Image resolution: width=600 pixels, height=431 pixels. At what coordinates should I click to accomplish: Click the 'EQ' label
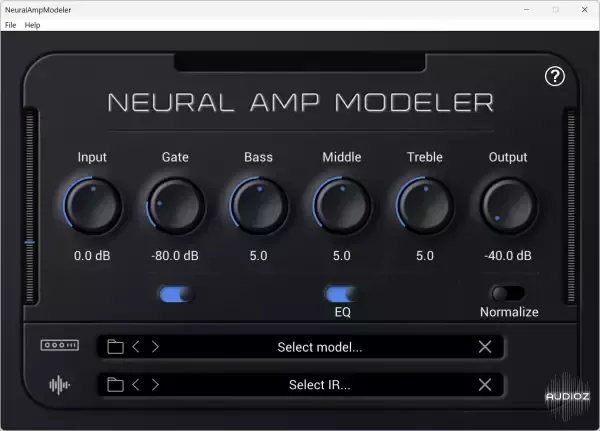[342, 312]
